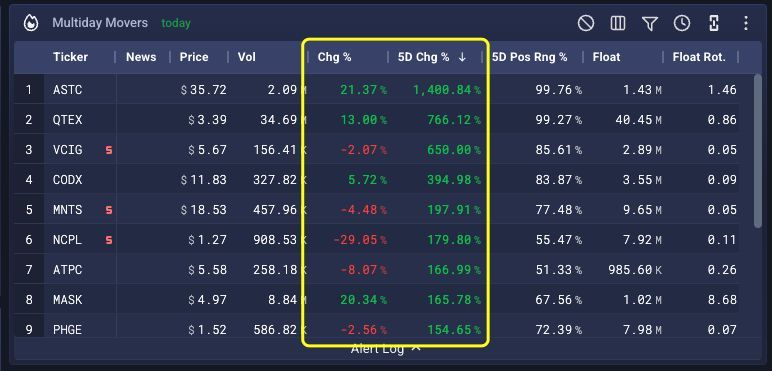Click row number 1 cell
This screenshot has width=772, height=371.
point(29,90)
